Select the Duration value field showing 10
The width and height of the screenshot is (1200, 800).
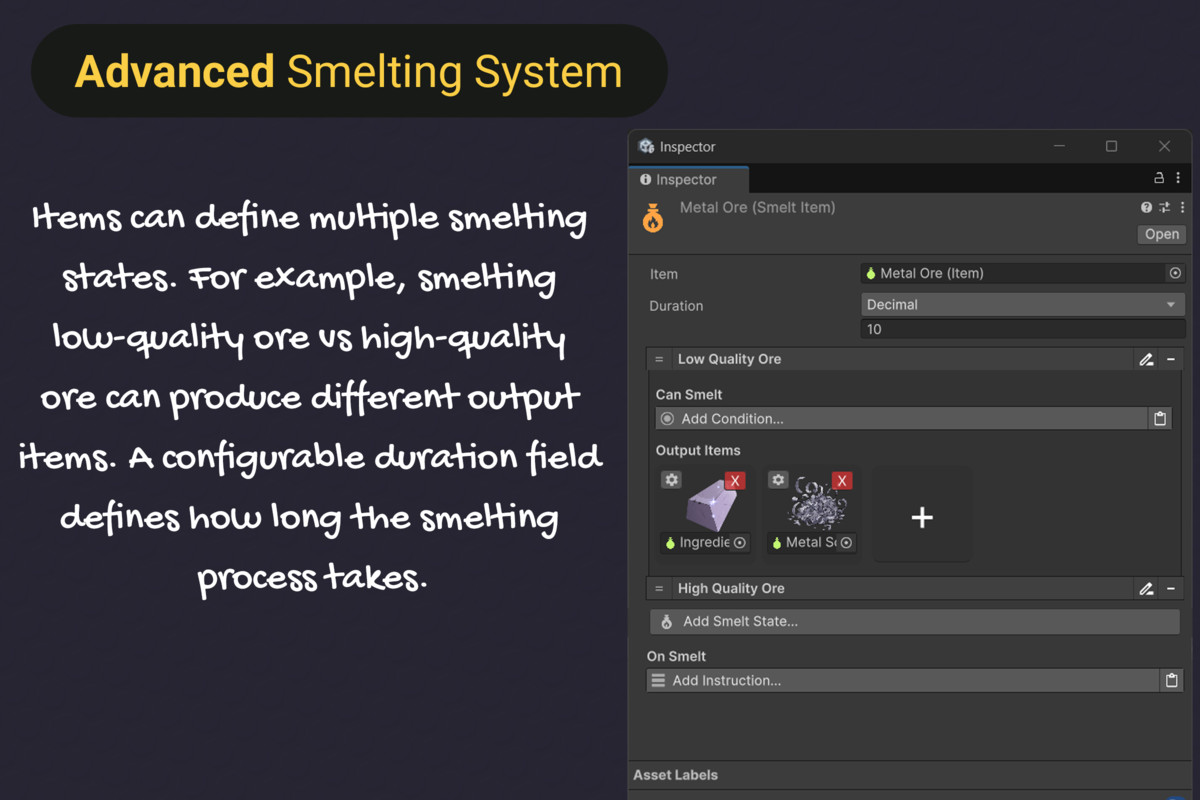point(1020,328)
